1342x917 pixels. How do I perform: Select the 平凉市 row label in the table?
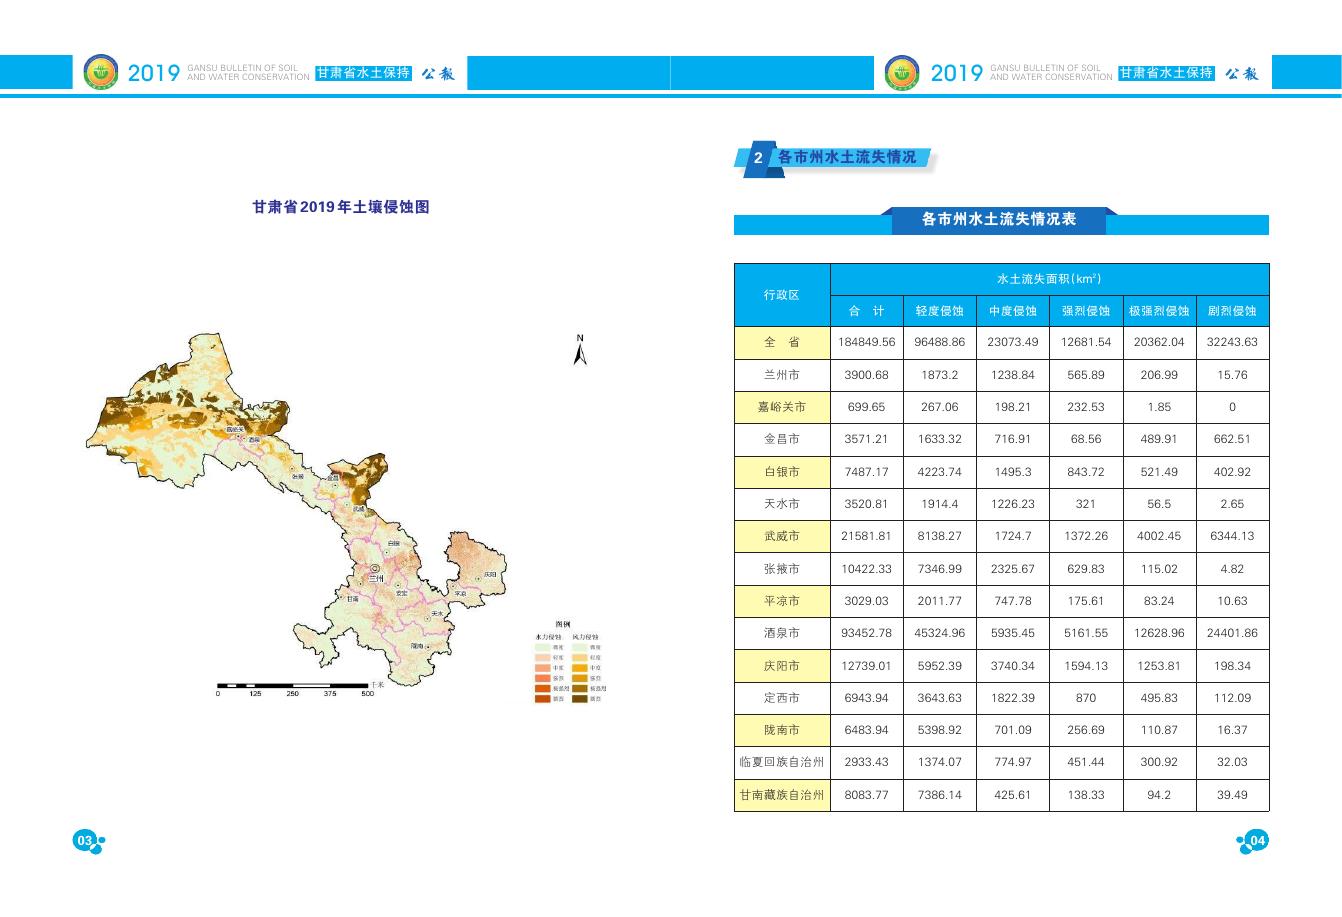pos(782,601)
